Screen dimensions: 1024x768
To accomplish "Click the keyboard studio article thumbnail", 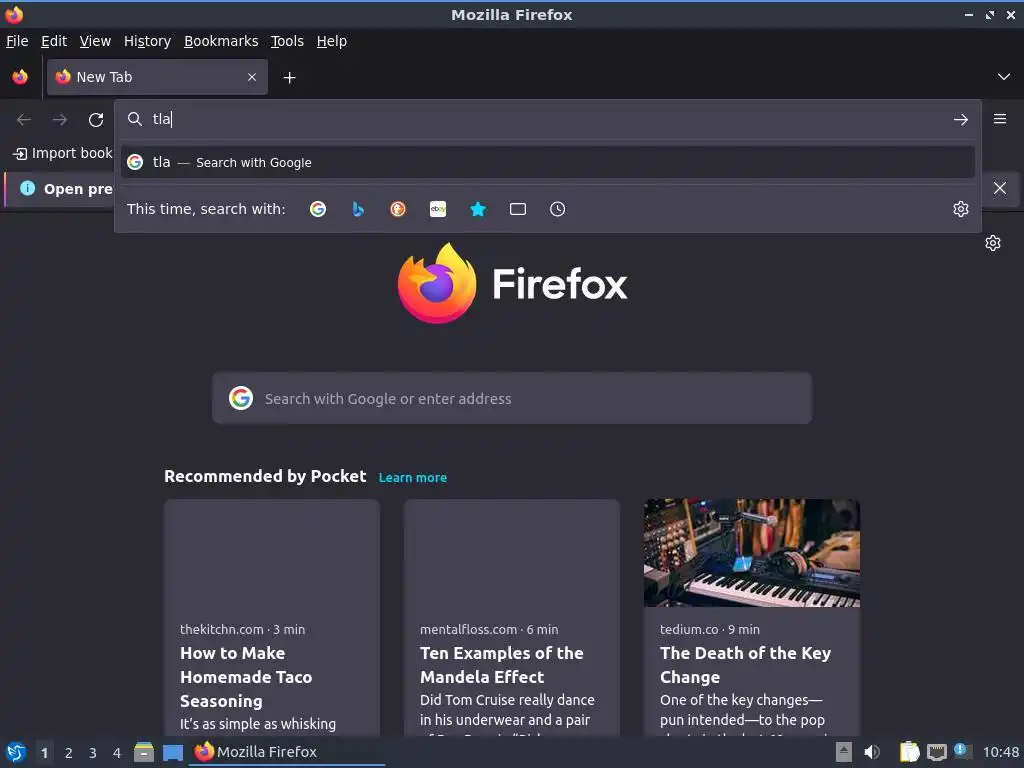I will click(x=752, y=553).
